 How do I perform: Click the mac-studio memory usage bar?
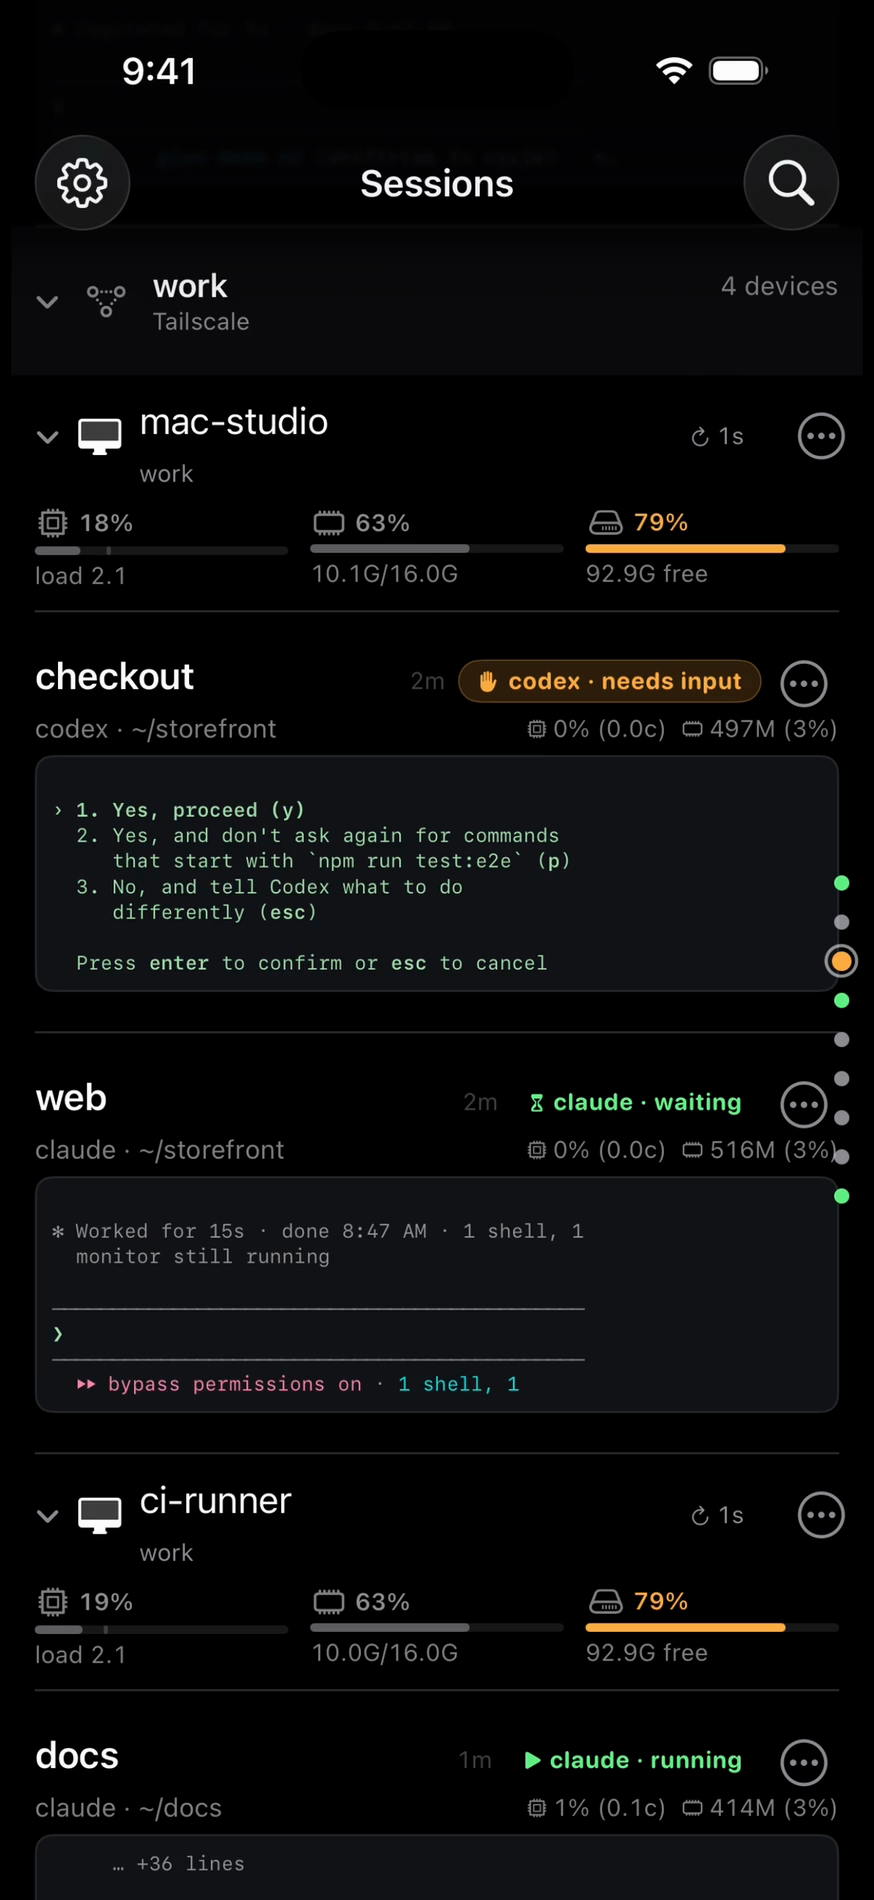[x=437, y=549]
